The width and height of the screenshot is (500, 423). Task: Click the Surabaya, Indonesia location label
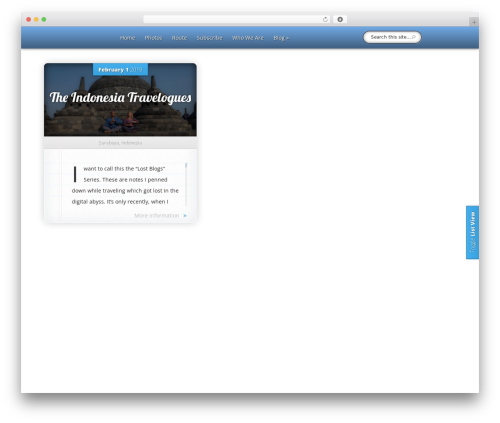tap(120, 143)
